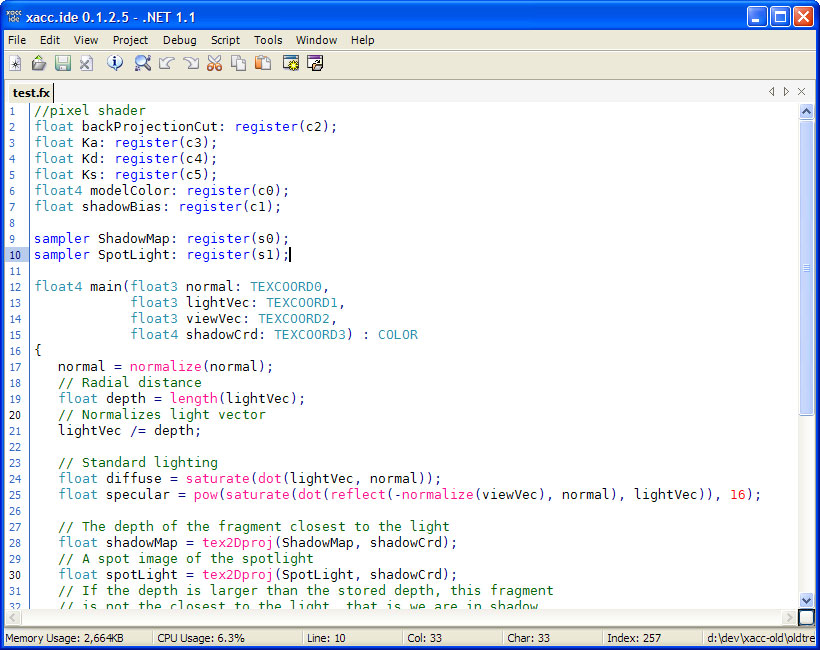Click the Find magnifier toolbar icon
Screen dimensions: 820x650
coord(143,64)
